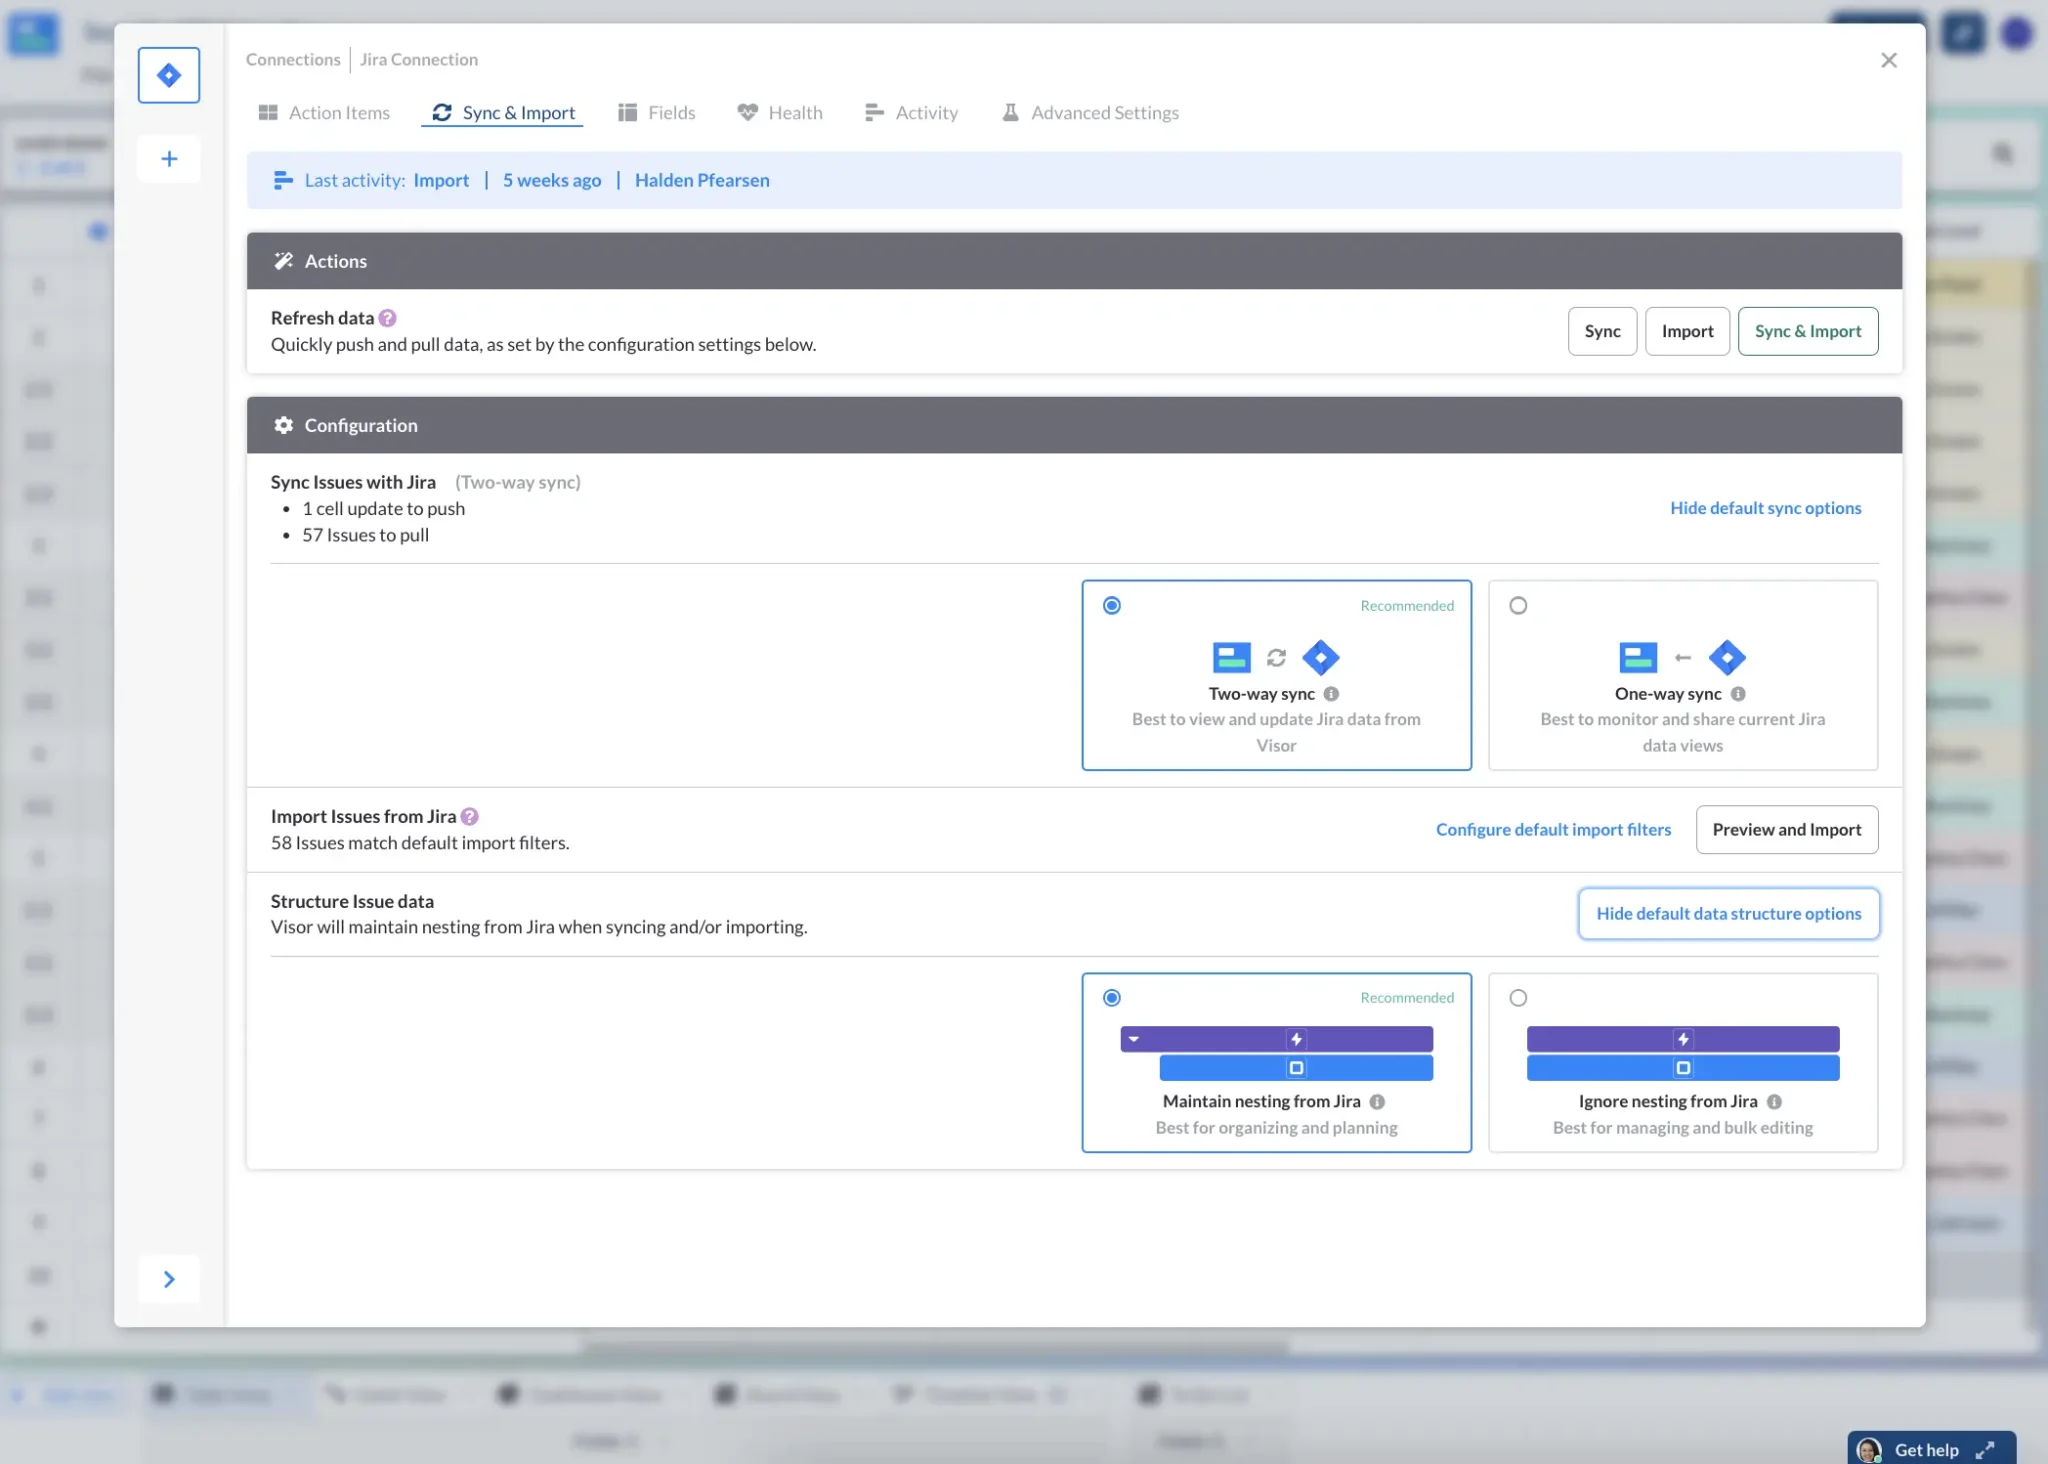Click Hide default data structure options
This screenshot has height=1464, width=2048.
tap(1729, 914)
